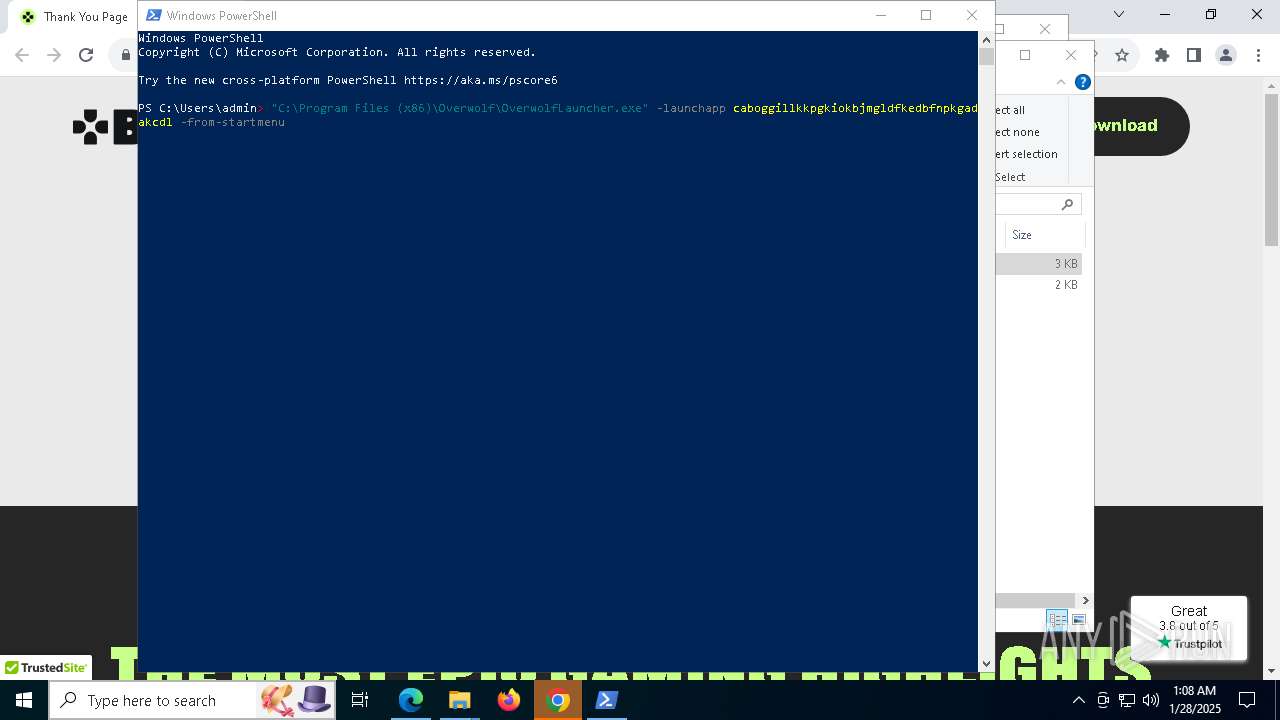The height and width of the screenshot is (720, 1280).
Task: Click the PowerShell command input line
Action: click(x=558, y=115)
